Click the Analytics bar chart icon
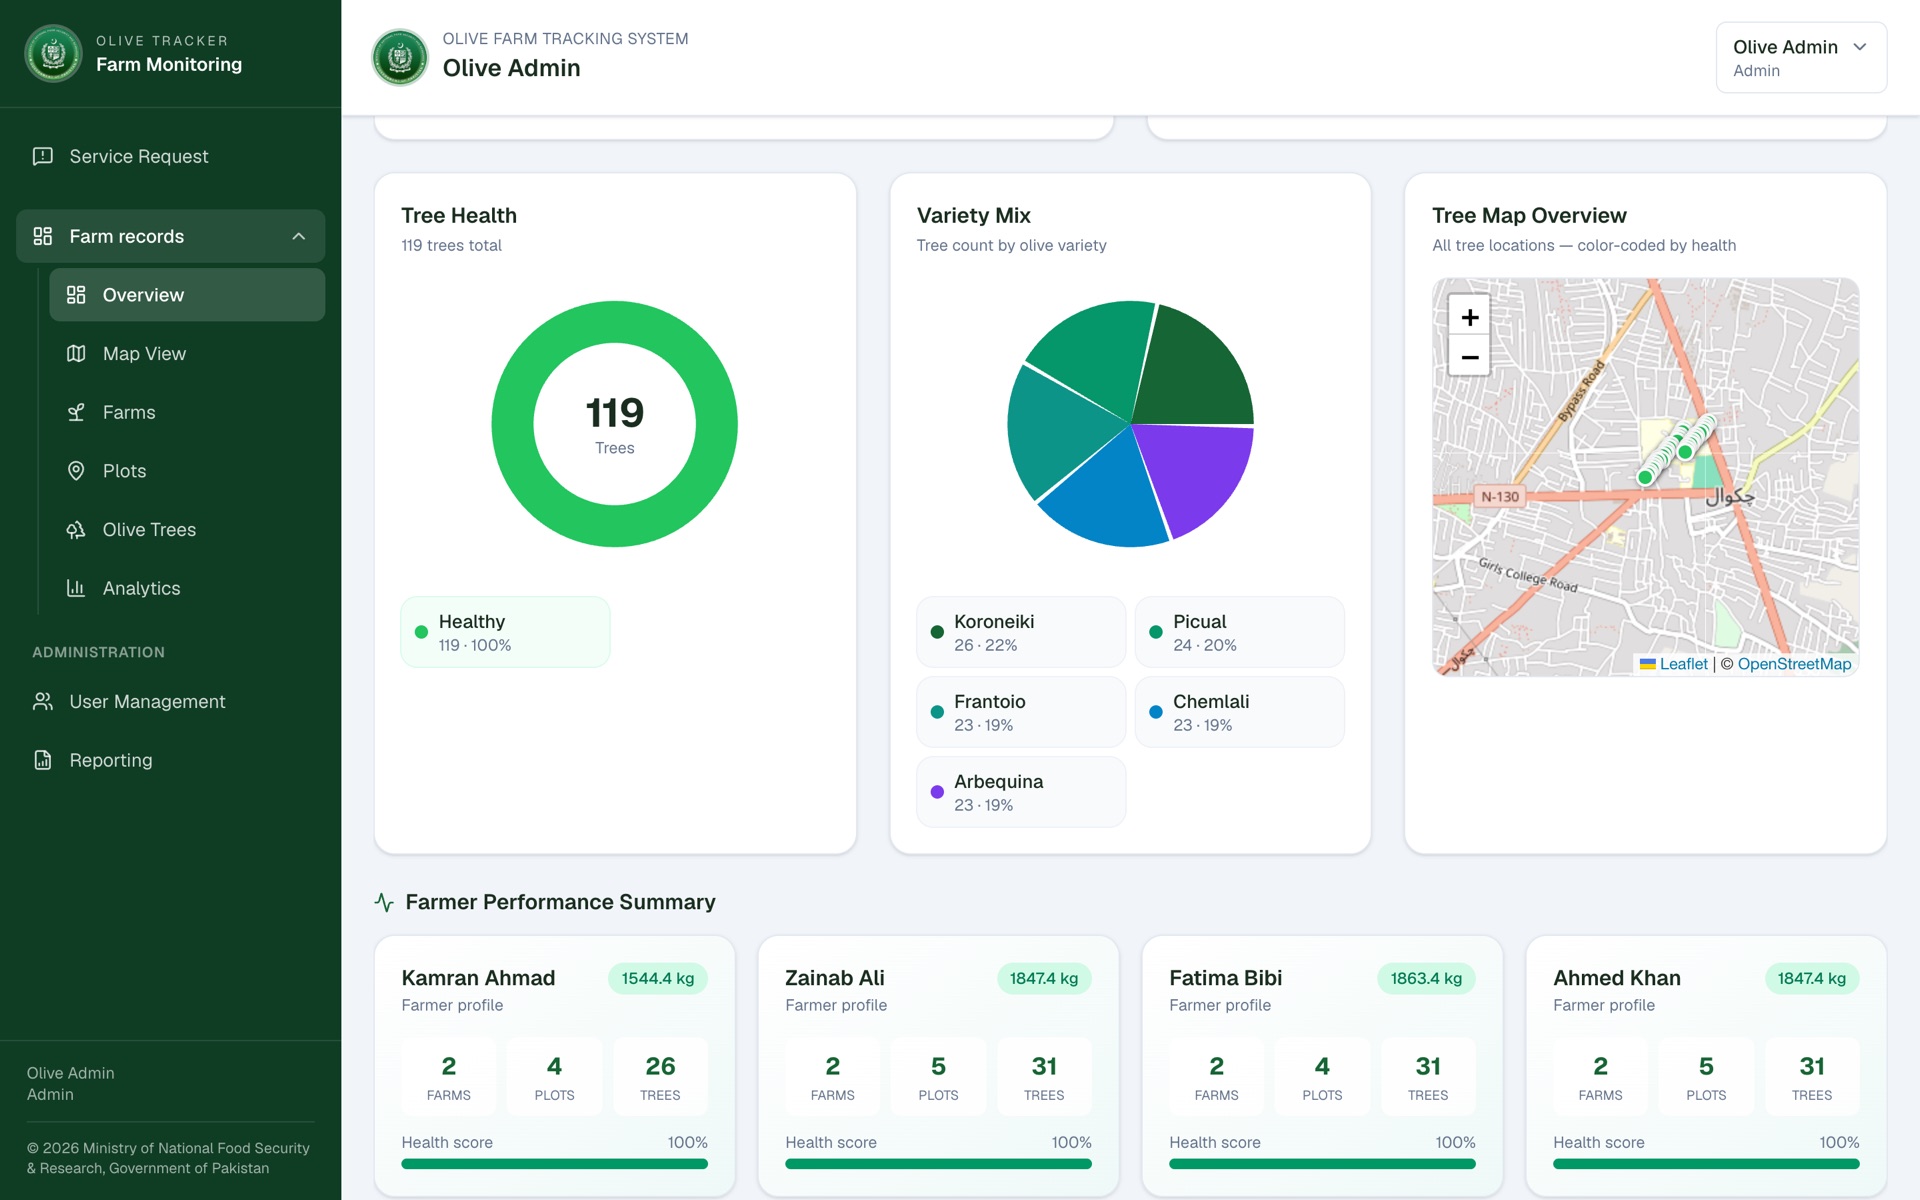Screen dimensions: 1920x1200 coord(76,588)
